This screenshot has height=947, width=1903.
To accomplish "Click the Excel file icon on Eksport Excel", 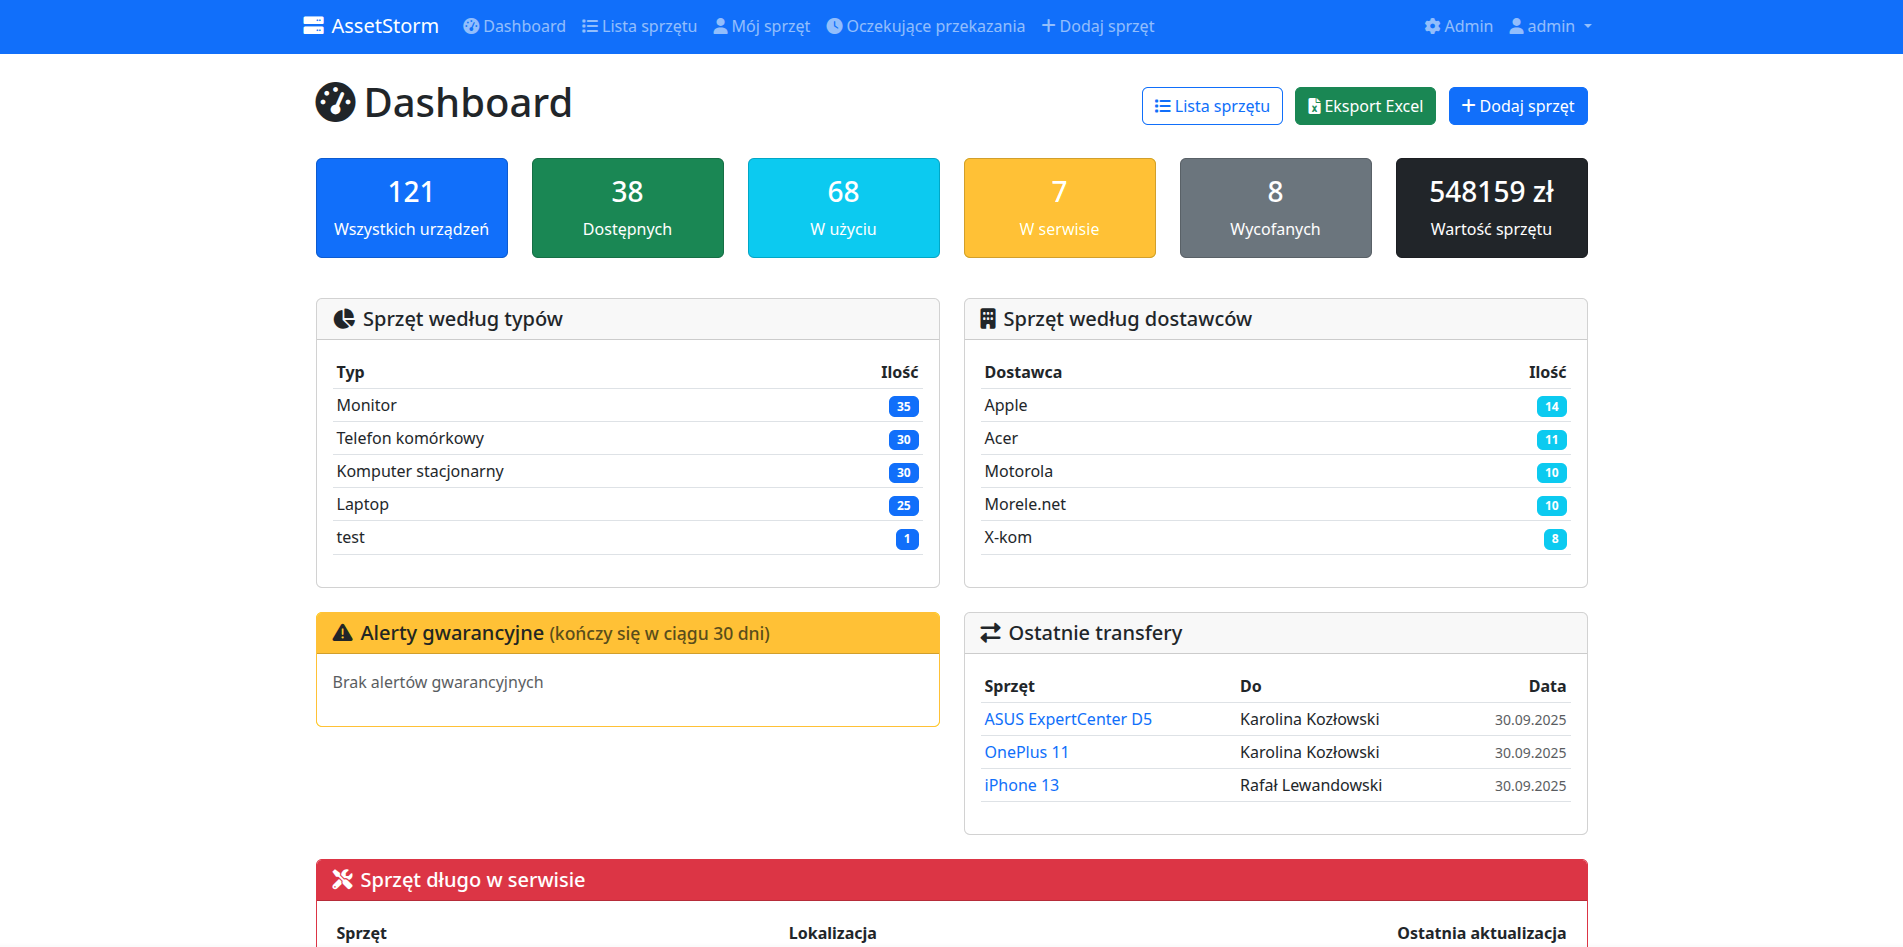I will 1315,105.
